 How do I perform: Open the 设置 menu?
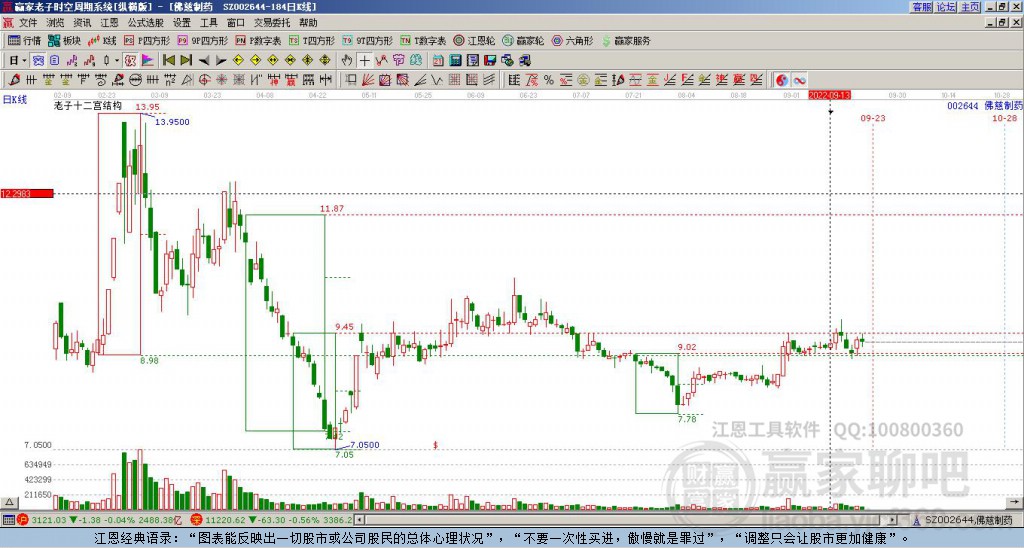pos(182,23)
